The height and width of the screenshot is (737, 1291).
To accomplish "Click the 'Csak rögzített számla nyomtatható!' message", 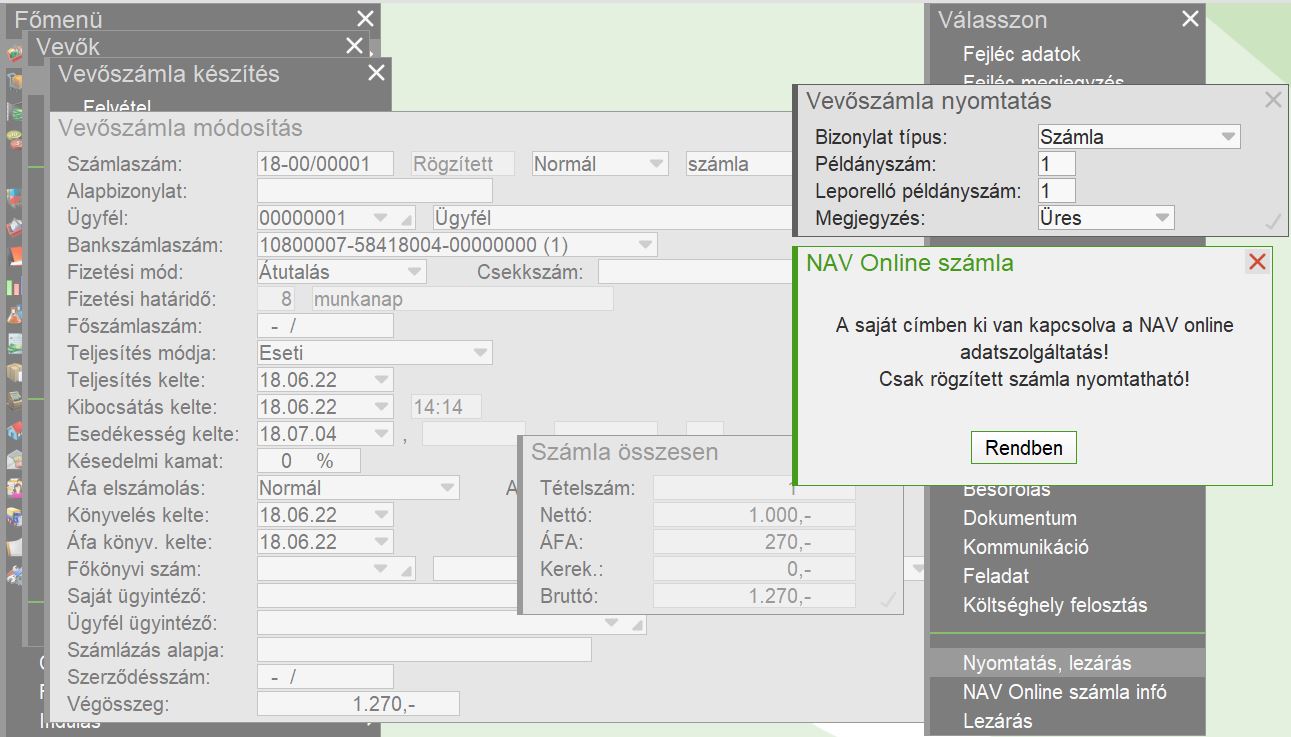I will (x=1035, y=380).
